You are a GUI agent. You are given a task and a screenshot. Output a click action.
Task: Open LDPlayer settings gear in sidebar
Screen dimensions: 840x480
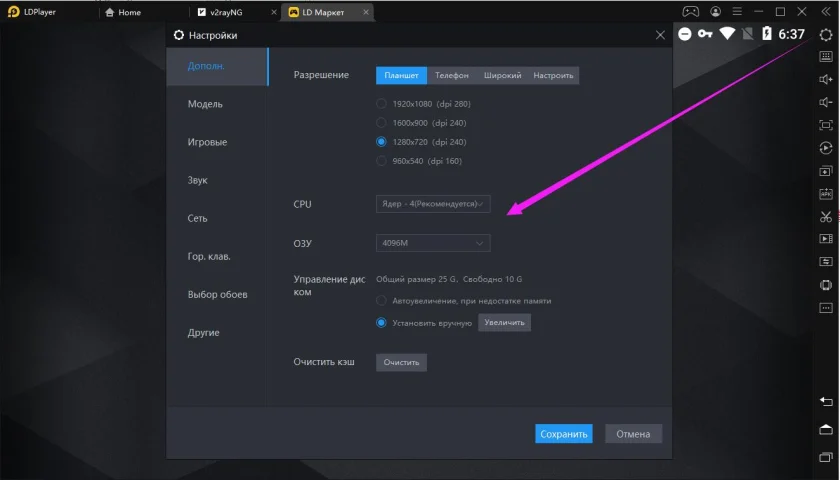[x=826, y=35]
